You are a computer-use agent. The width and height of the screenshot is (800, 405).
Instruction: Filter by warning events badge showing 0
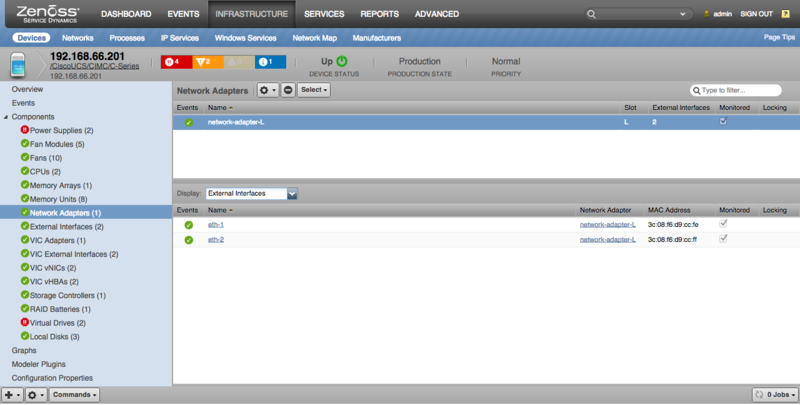239,62
